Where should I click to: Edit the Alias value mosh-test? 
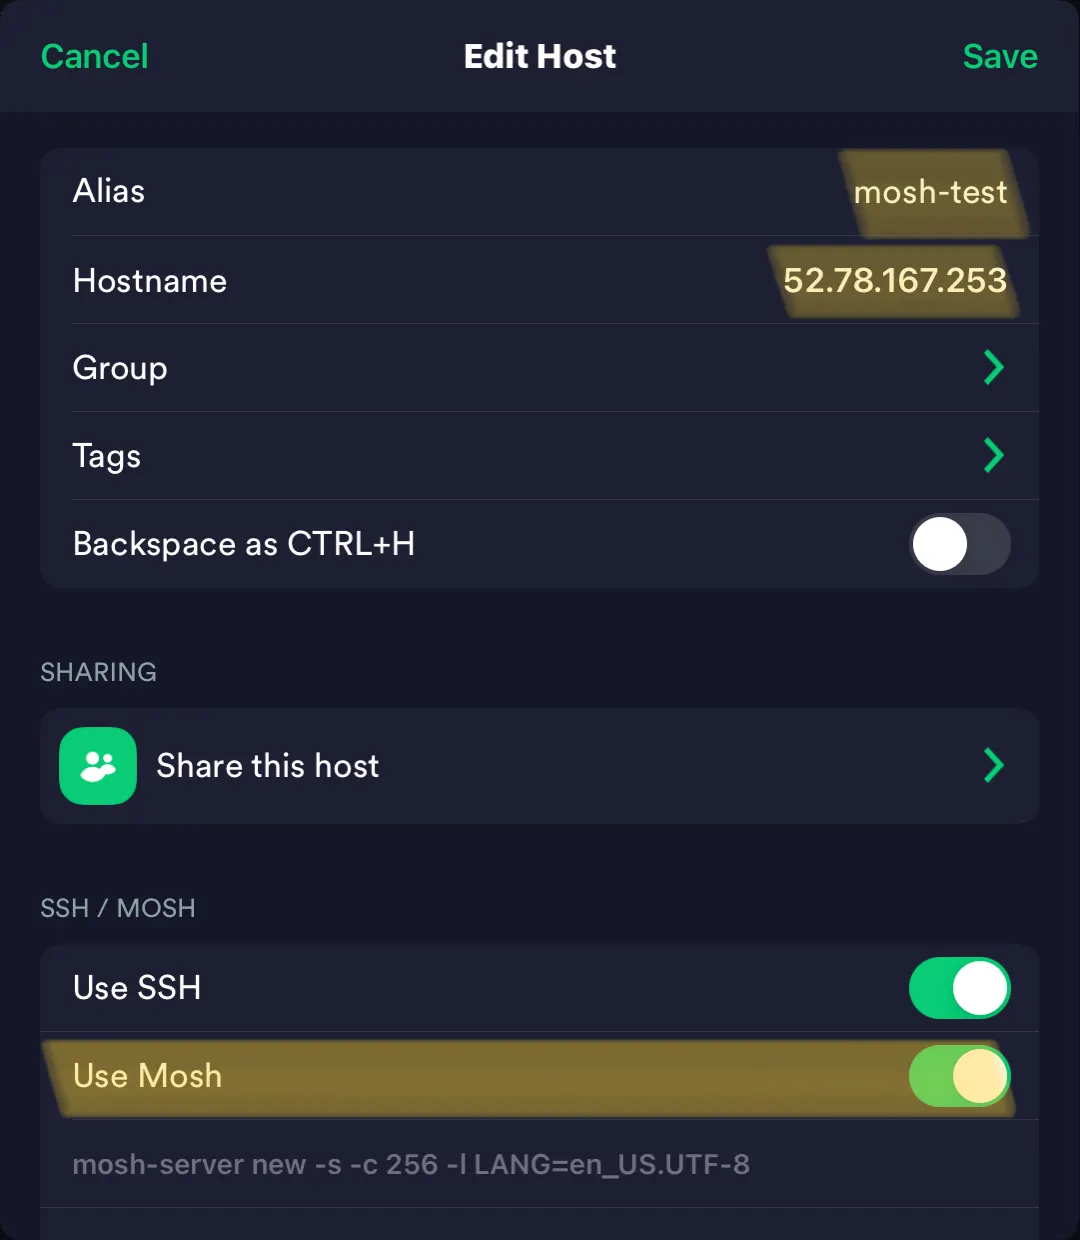930,192
